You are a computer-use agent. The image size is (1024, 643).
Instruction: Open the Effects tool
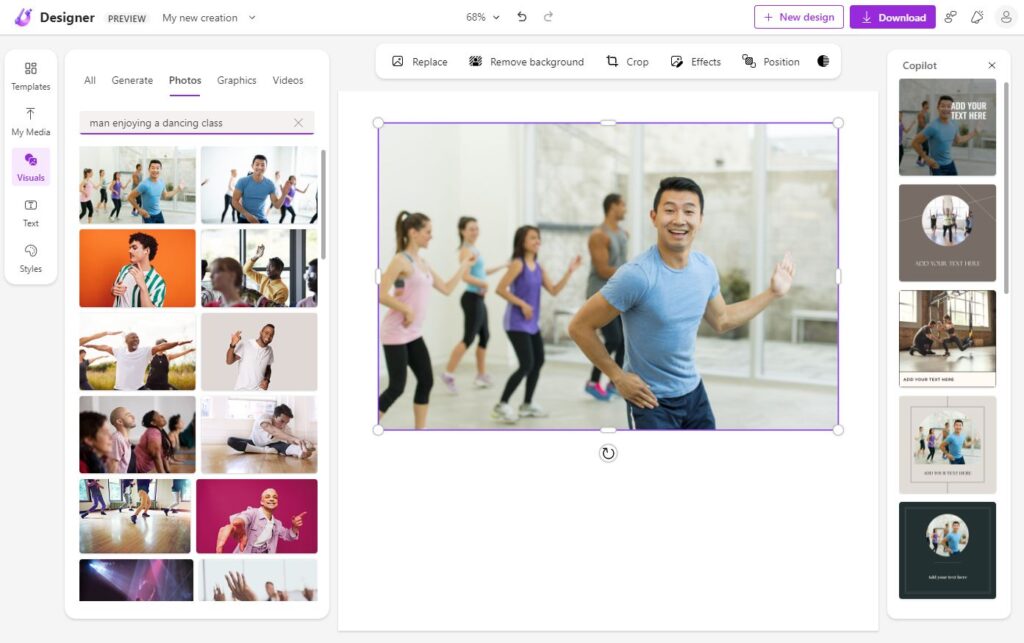pos(695,61)
